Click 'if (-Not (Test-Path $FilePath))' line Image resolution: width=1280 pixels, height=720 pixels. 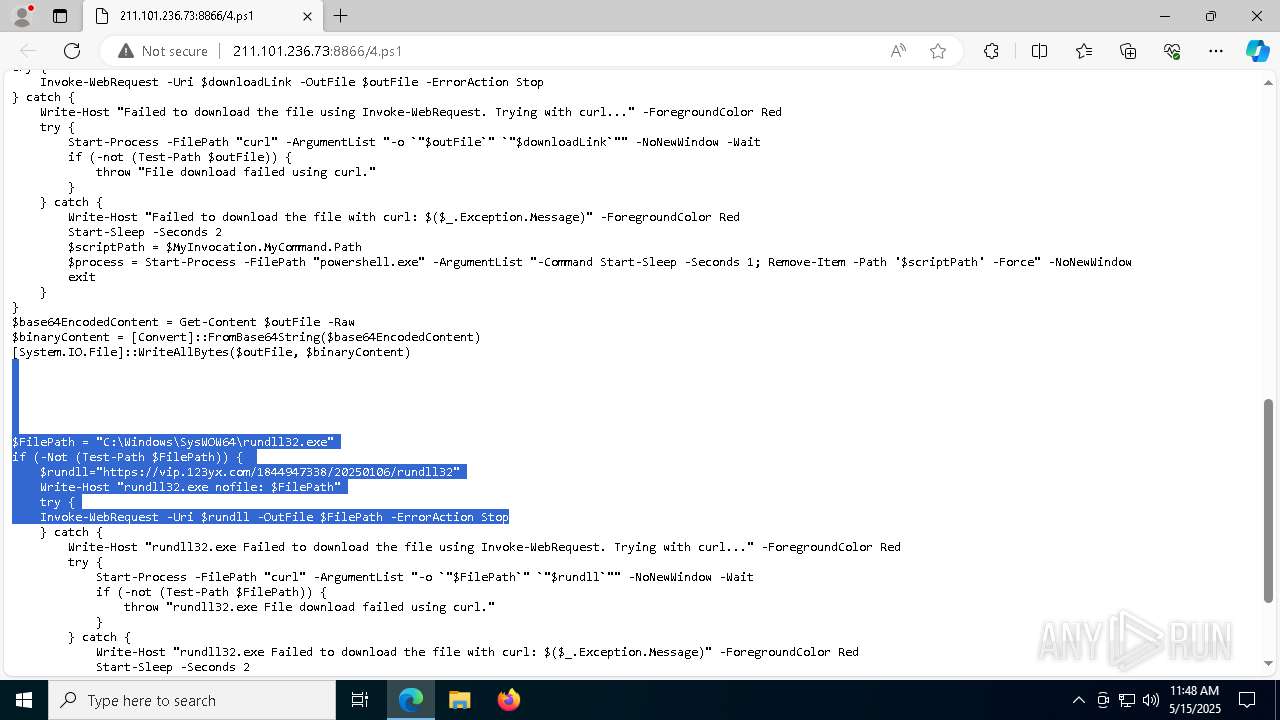[127, 457]
